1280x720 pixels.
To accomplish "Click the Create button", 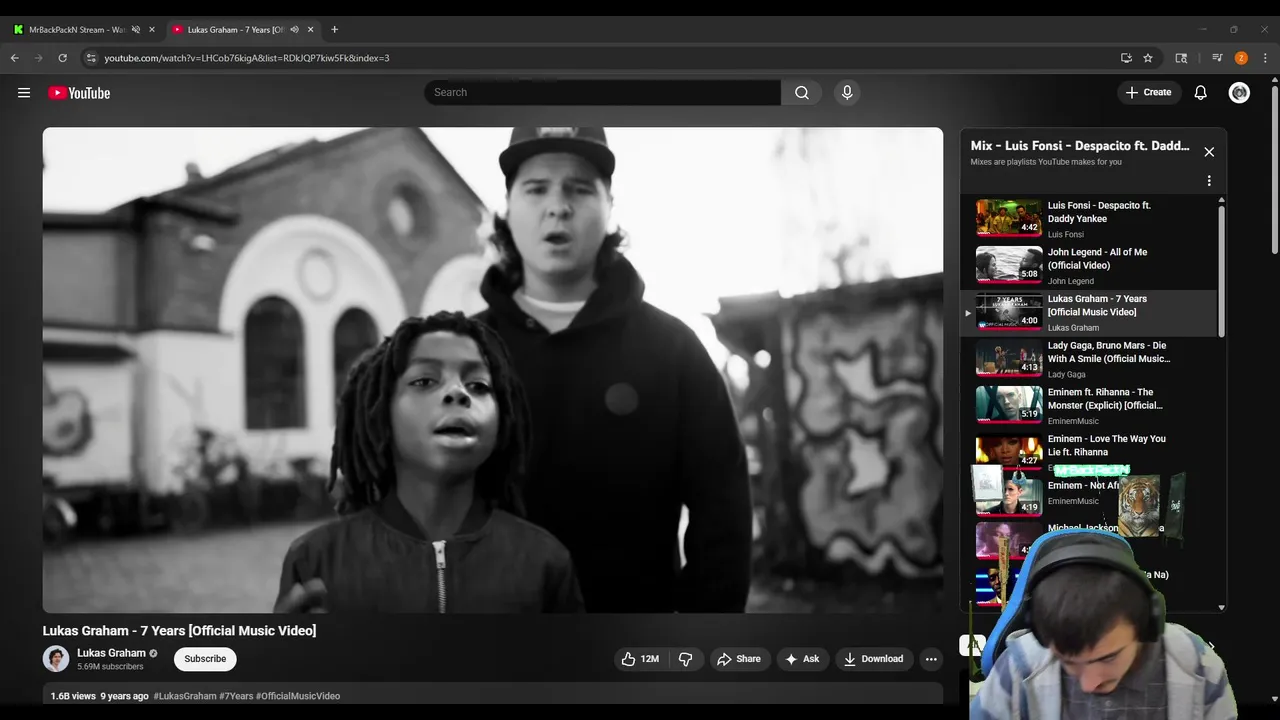I will point(1149,93).
